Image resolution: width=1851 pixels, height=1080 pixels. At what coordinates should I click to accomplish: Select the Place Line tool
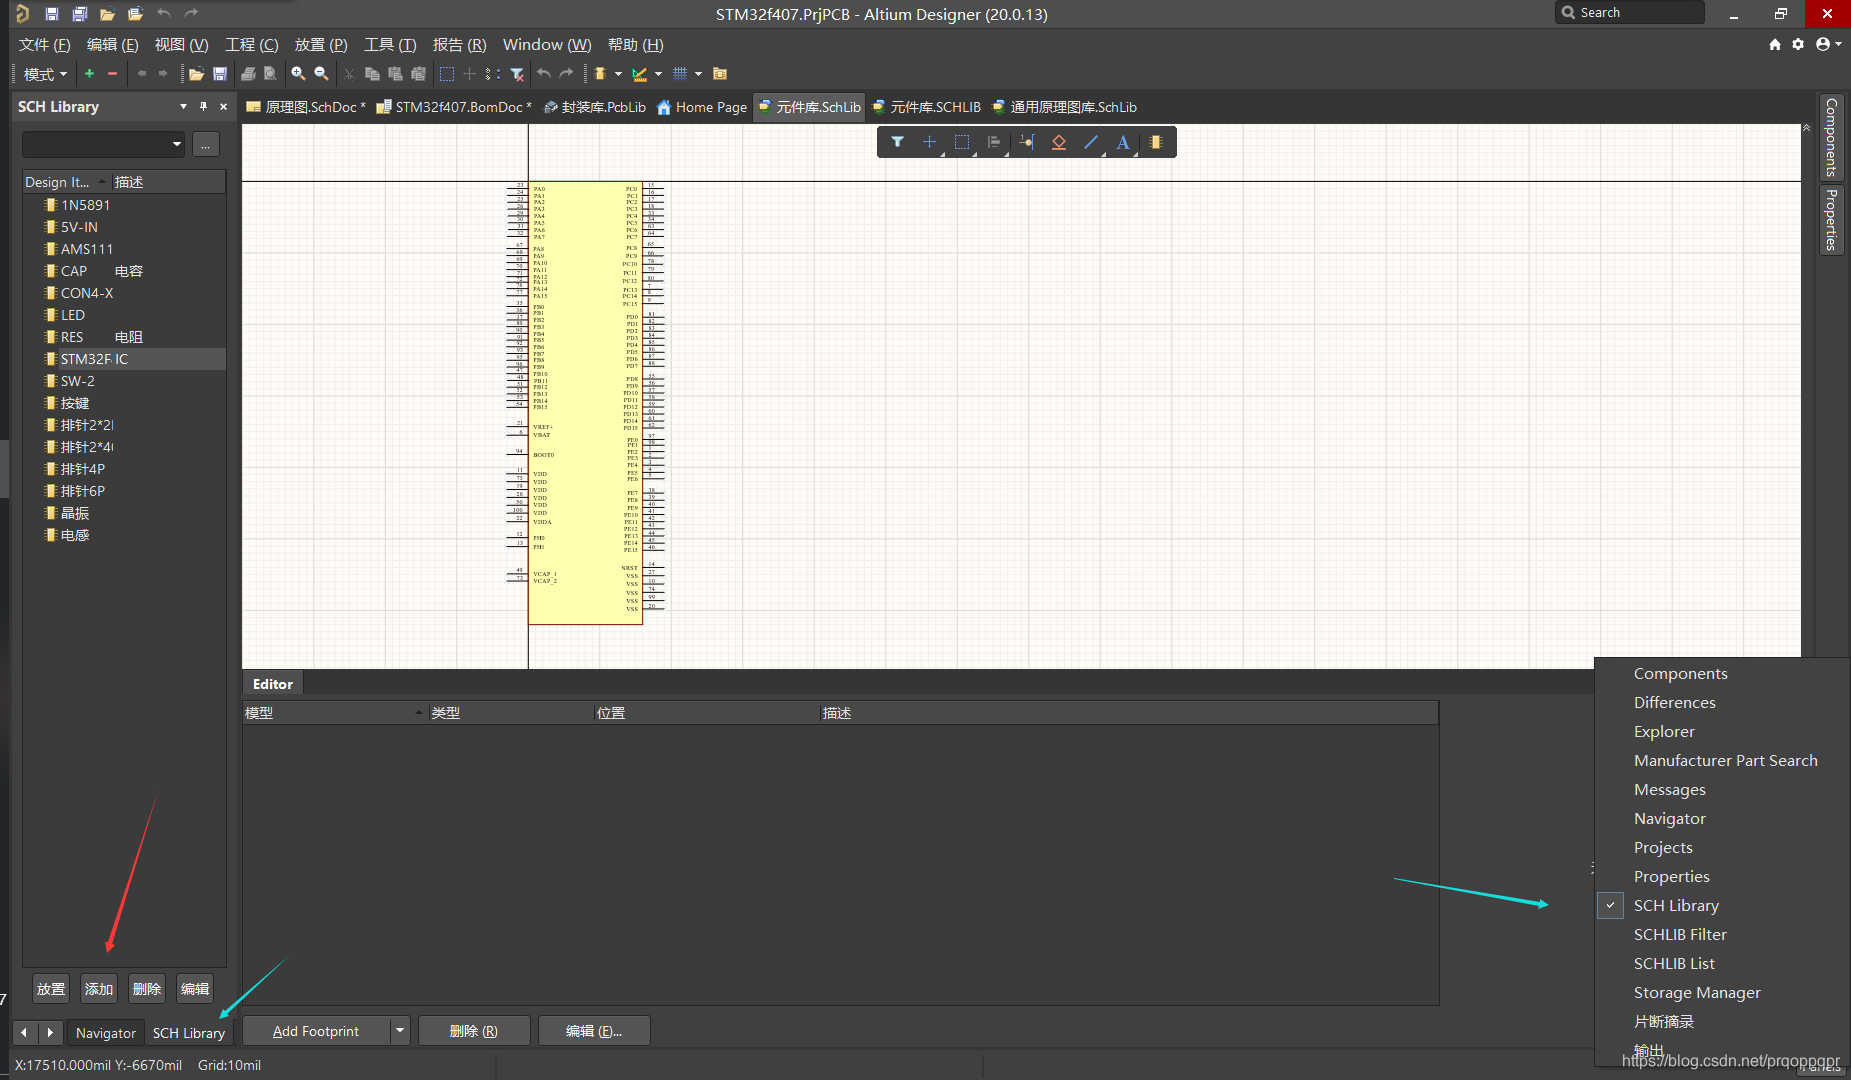coord(1090,142)
